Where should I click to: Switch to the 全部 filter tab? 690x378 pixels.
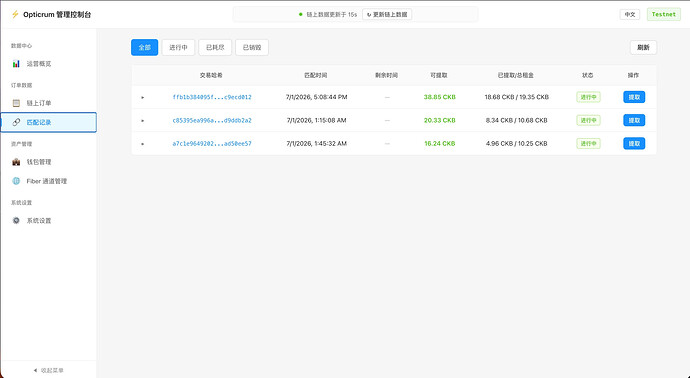tap(144, 48)
